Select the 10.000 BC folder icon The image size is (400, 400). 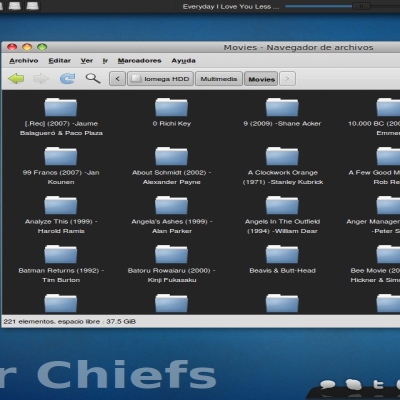pyautogui.click(x=388, y=107)
